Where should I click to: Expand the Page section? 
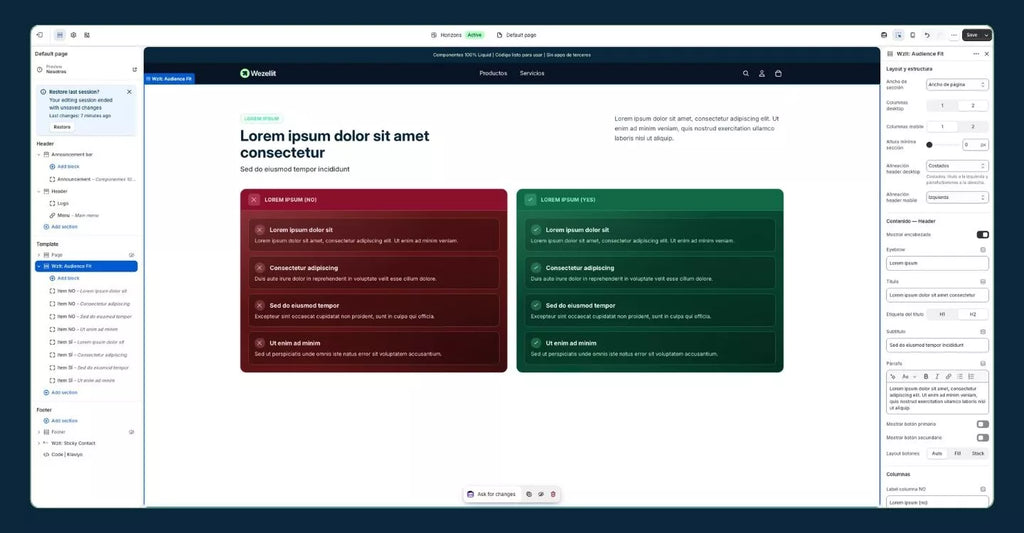(x=39, y=255)
